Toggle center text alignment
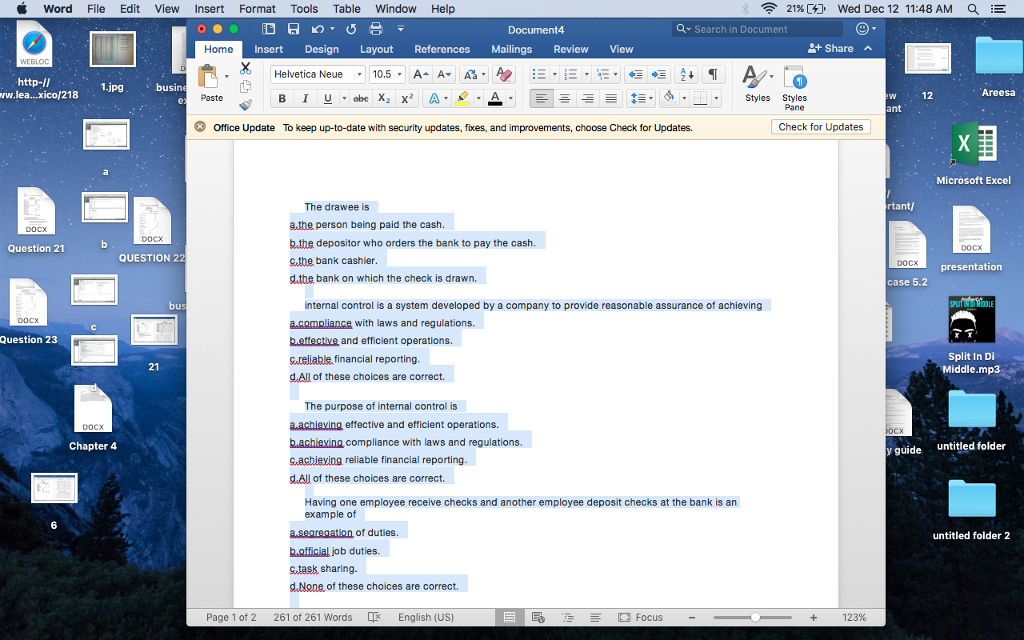The width and height of the screenshot is (1024, 640). (564, 98)
